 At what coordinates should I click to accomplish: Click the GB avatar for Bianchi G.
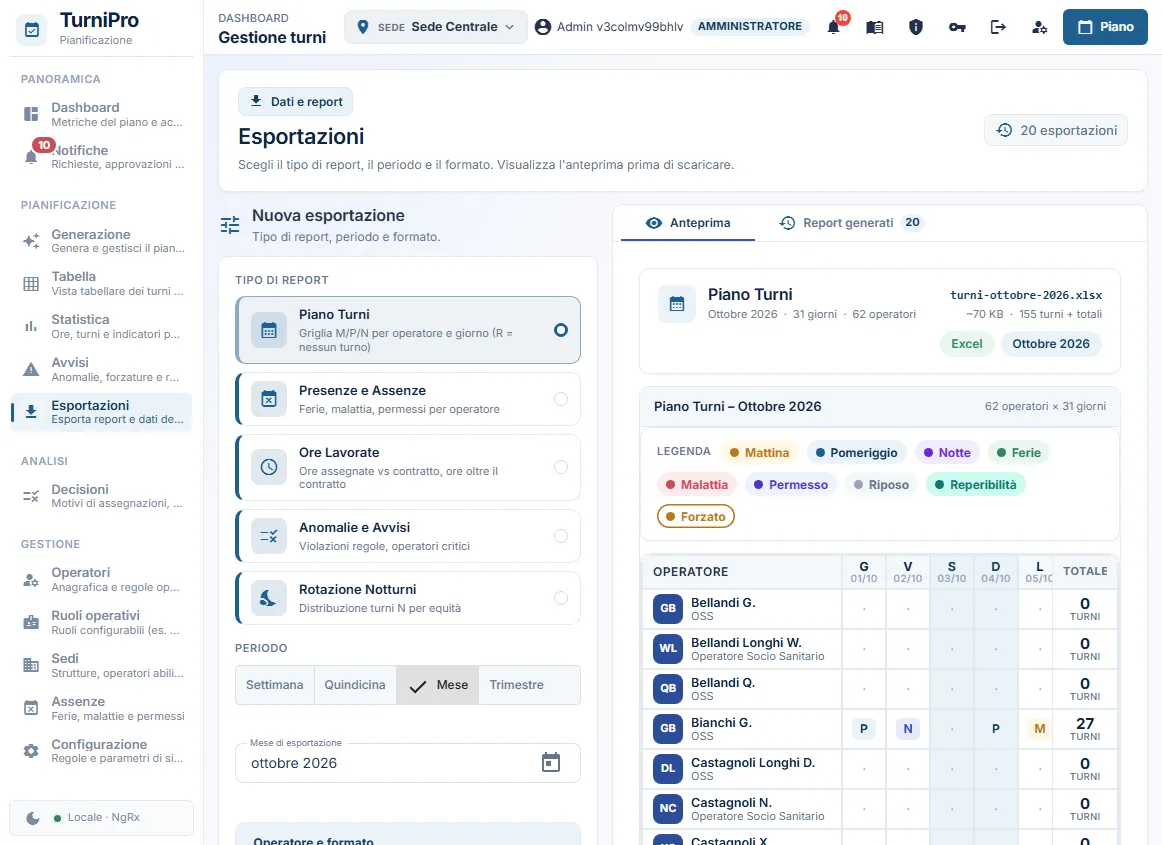point(668,728)
